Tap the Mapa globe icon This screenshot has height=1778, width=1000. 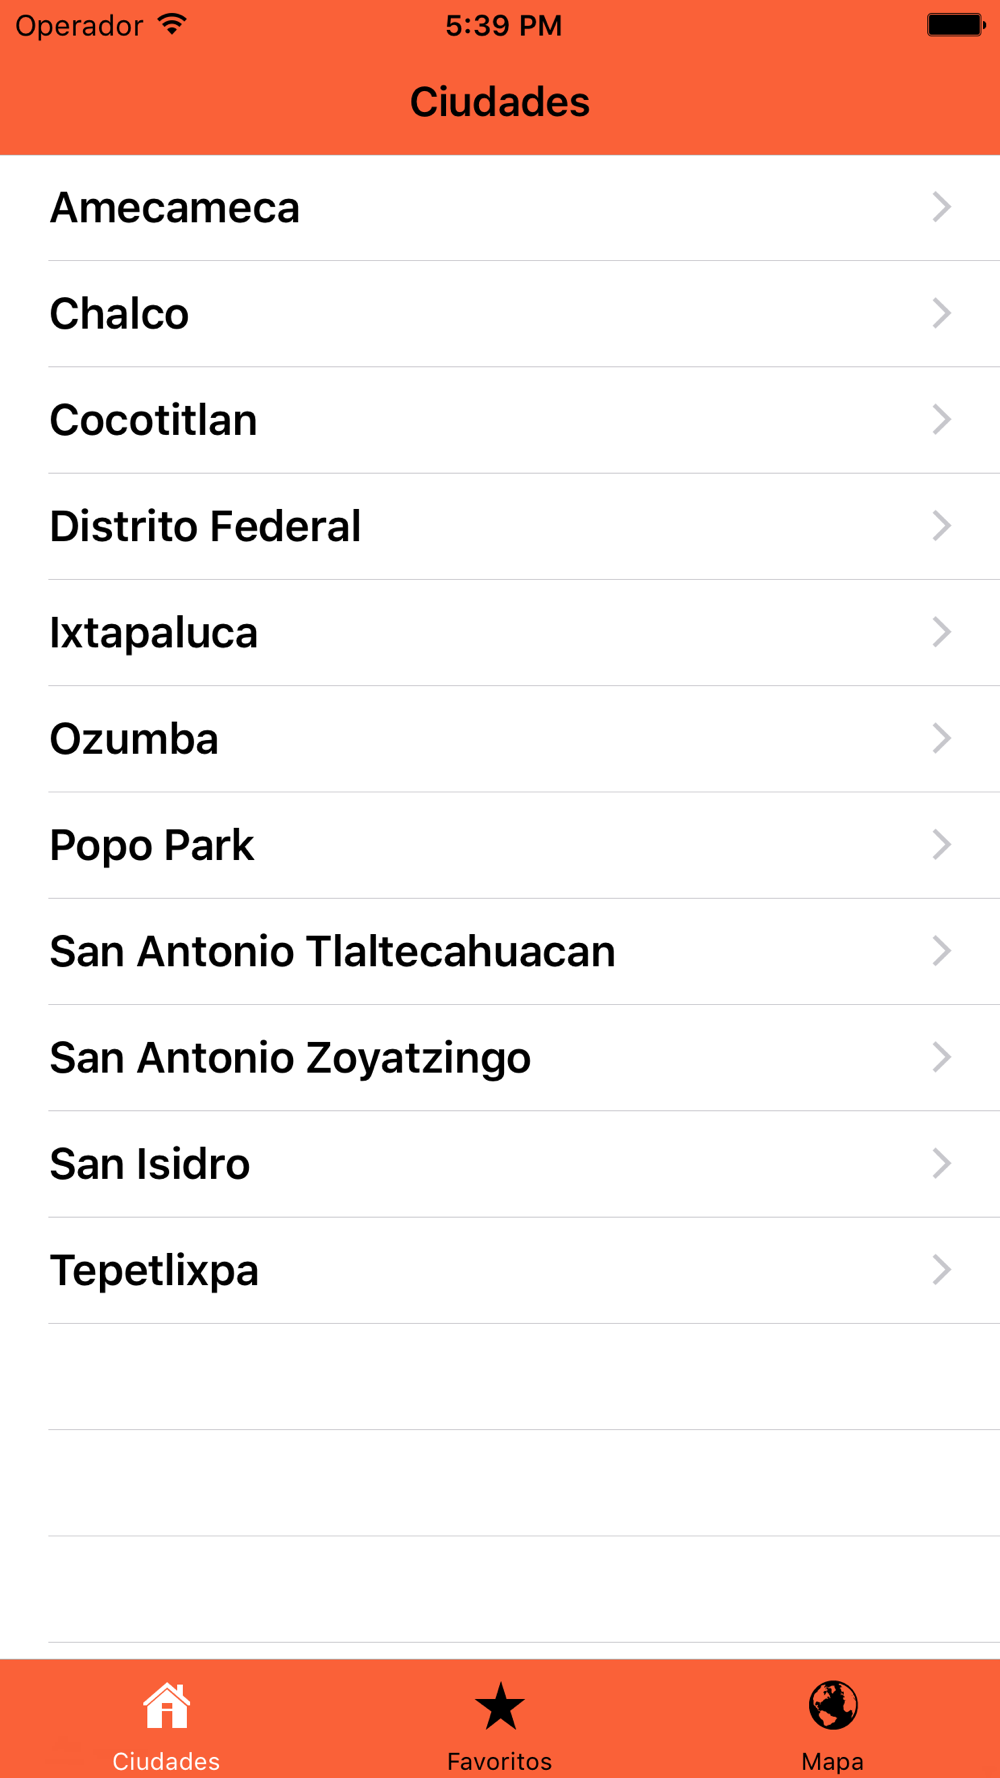click(x=833, y=1705)
